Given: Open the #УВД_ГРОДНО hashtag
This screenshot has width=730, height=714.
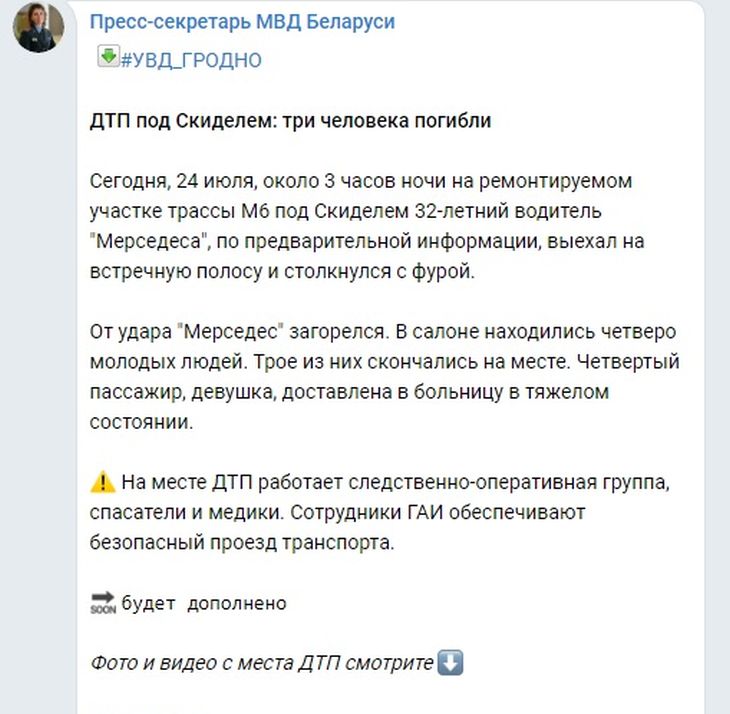Looking at the screenshot, I should coord(191,60).
